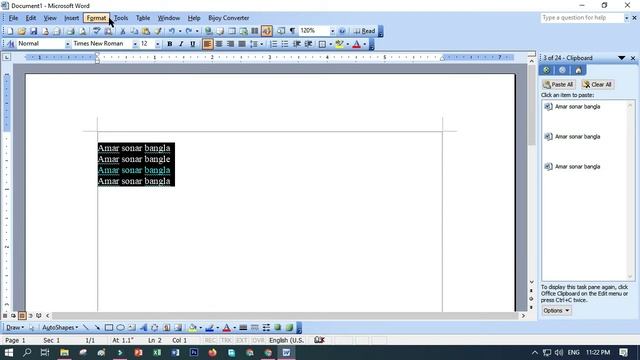Open the Style dropdown showing Normal
This screenshot has height=360, width=640.
click(x=67, y=44)
